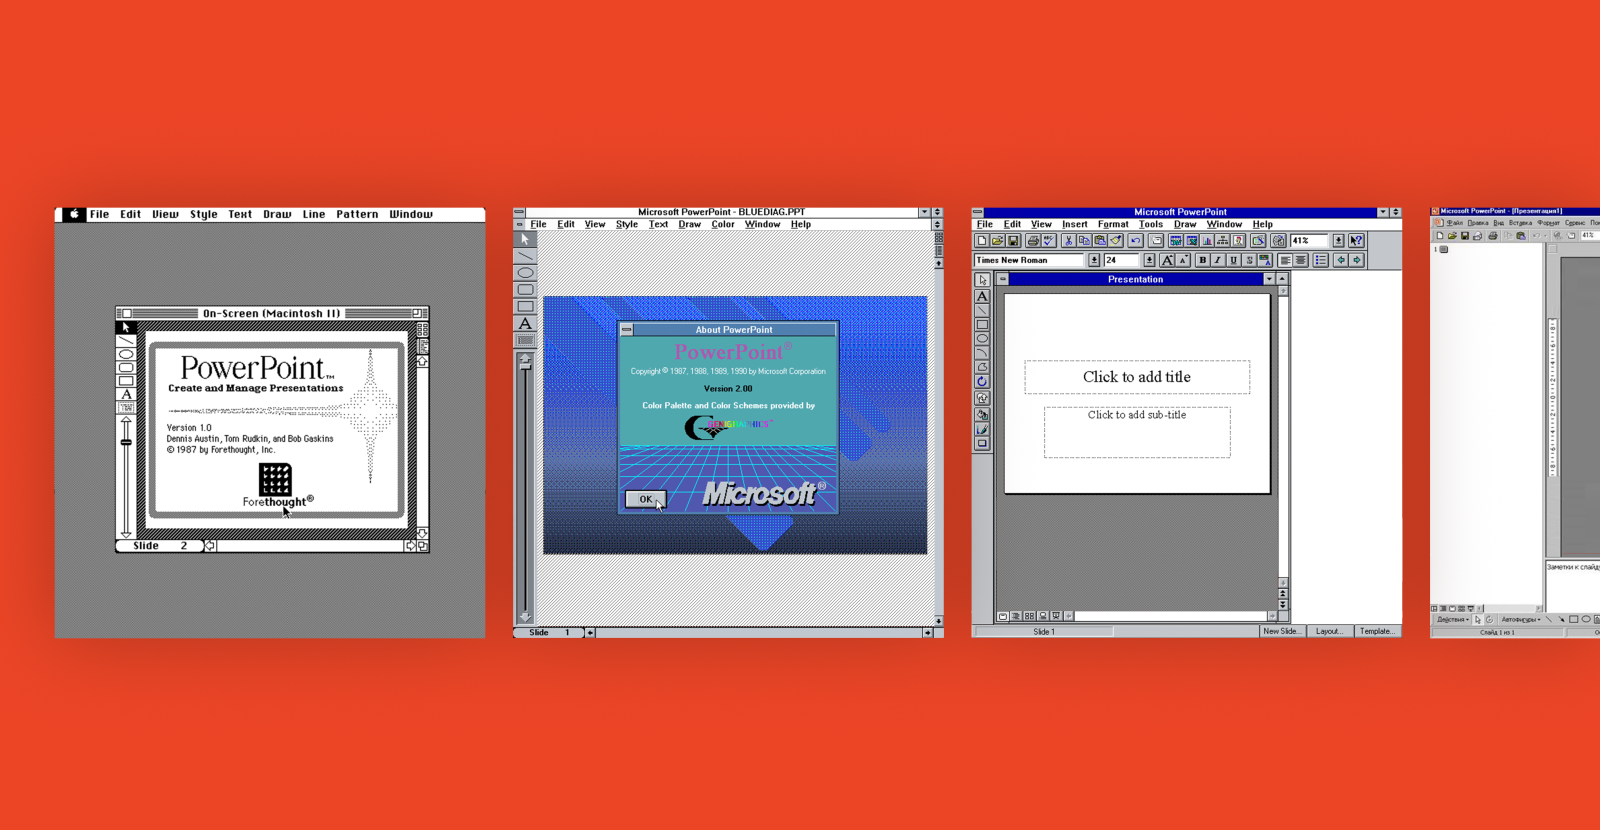Click Promote left arrow icon in formatting toolbar
This screenshot has width=1600, height=830.
pos(1341,260)
